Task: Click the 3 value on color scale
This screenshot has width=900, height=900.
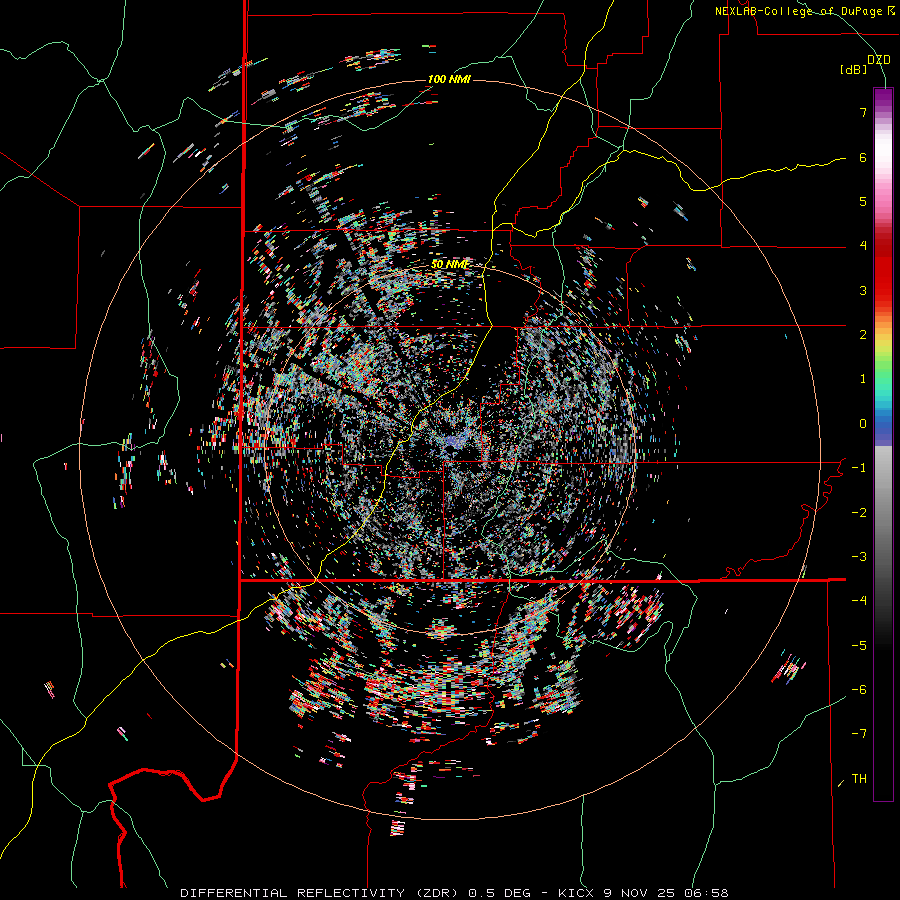Action: [863, 290]
